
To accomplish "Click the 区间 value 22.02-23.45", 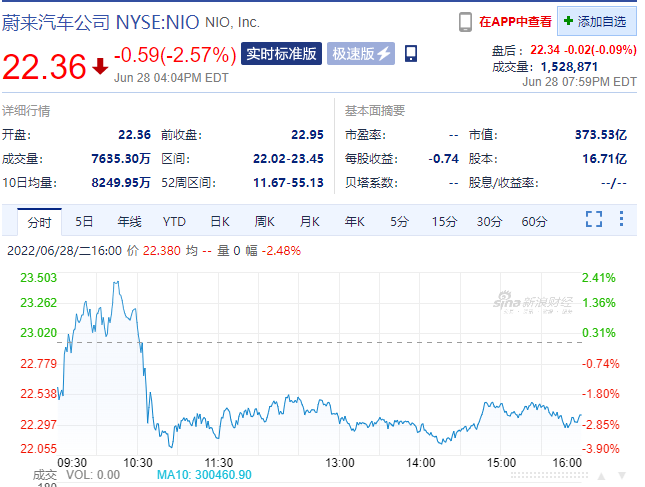I will pos(288,159).
